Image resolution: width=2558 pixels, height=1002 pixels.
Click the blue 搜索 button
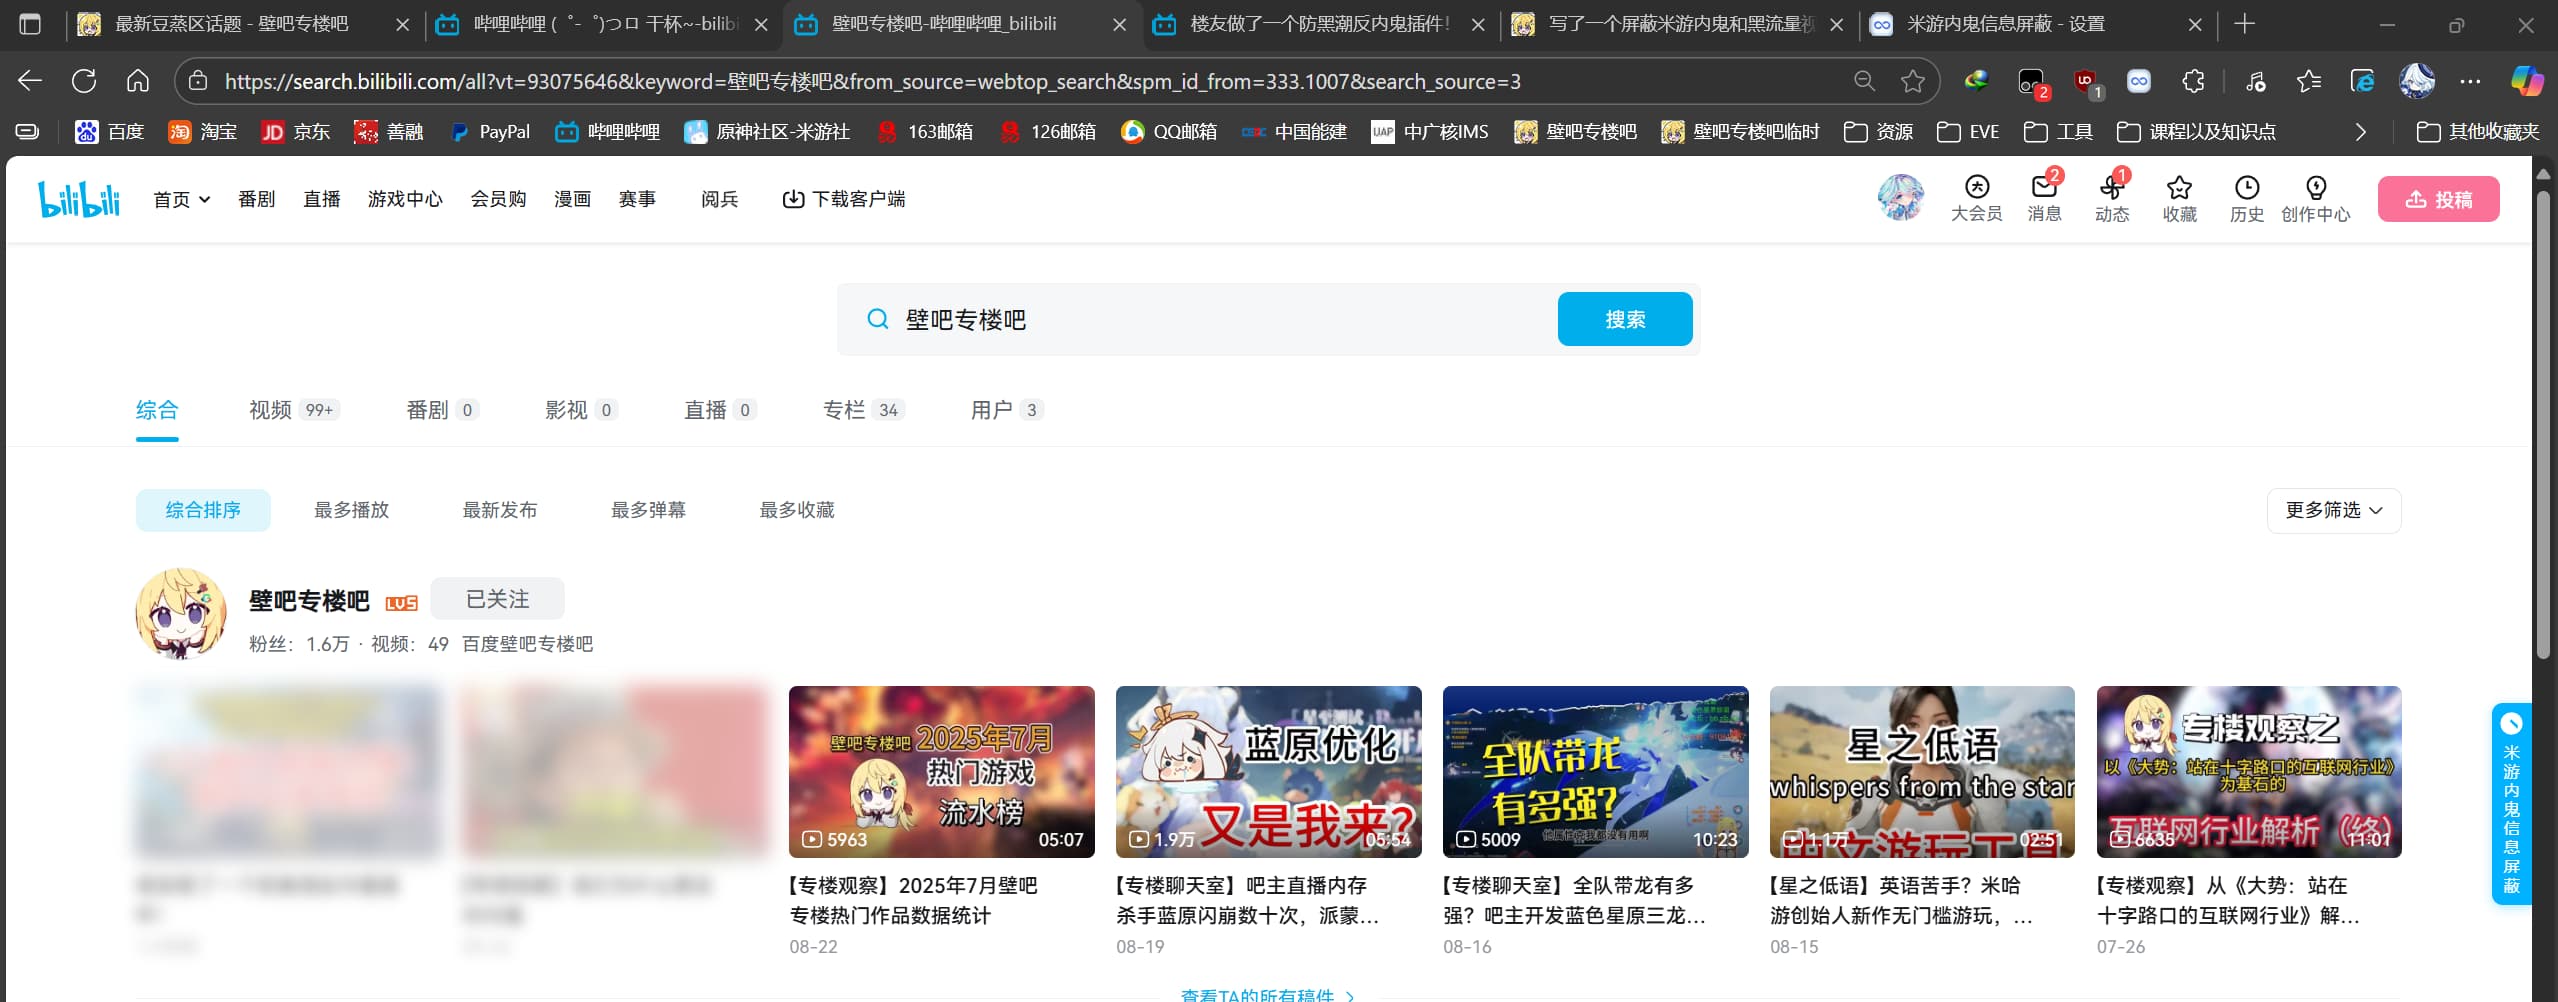tap(1624, 319)
